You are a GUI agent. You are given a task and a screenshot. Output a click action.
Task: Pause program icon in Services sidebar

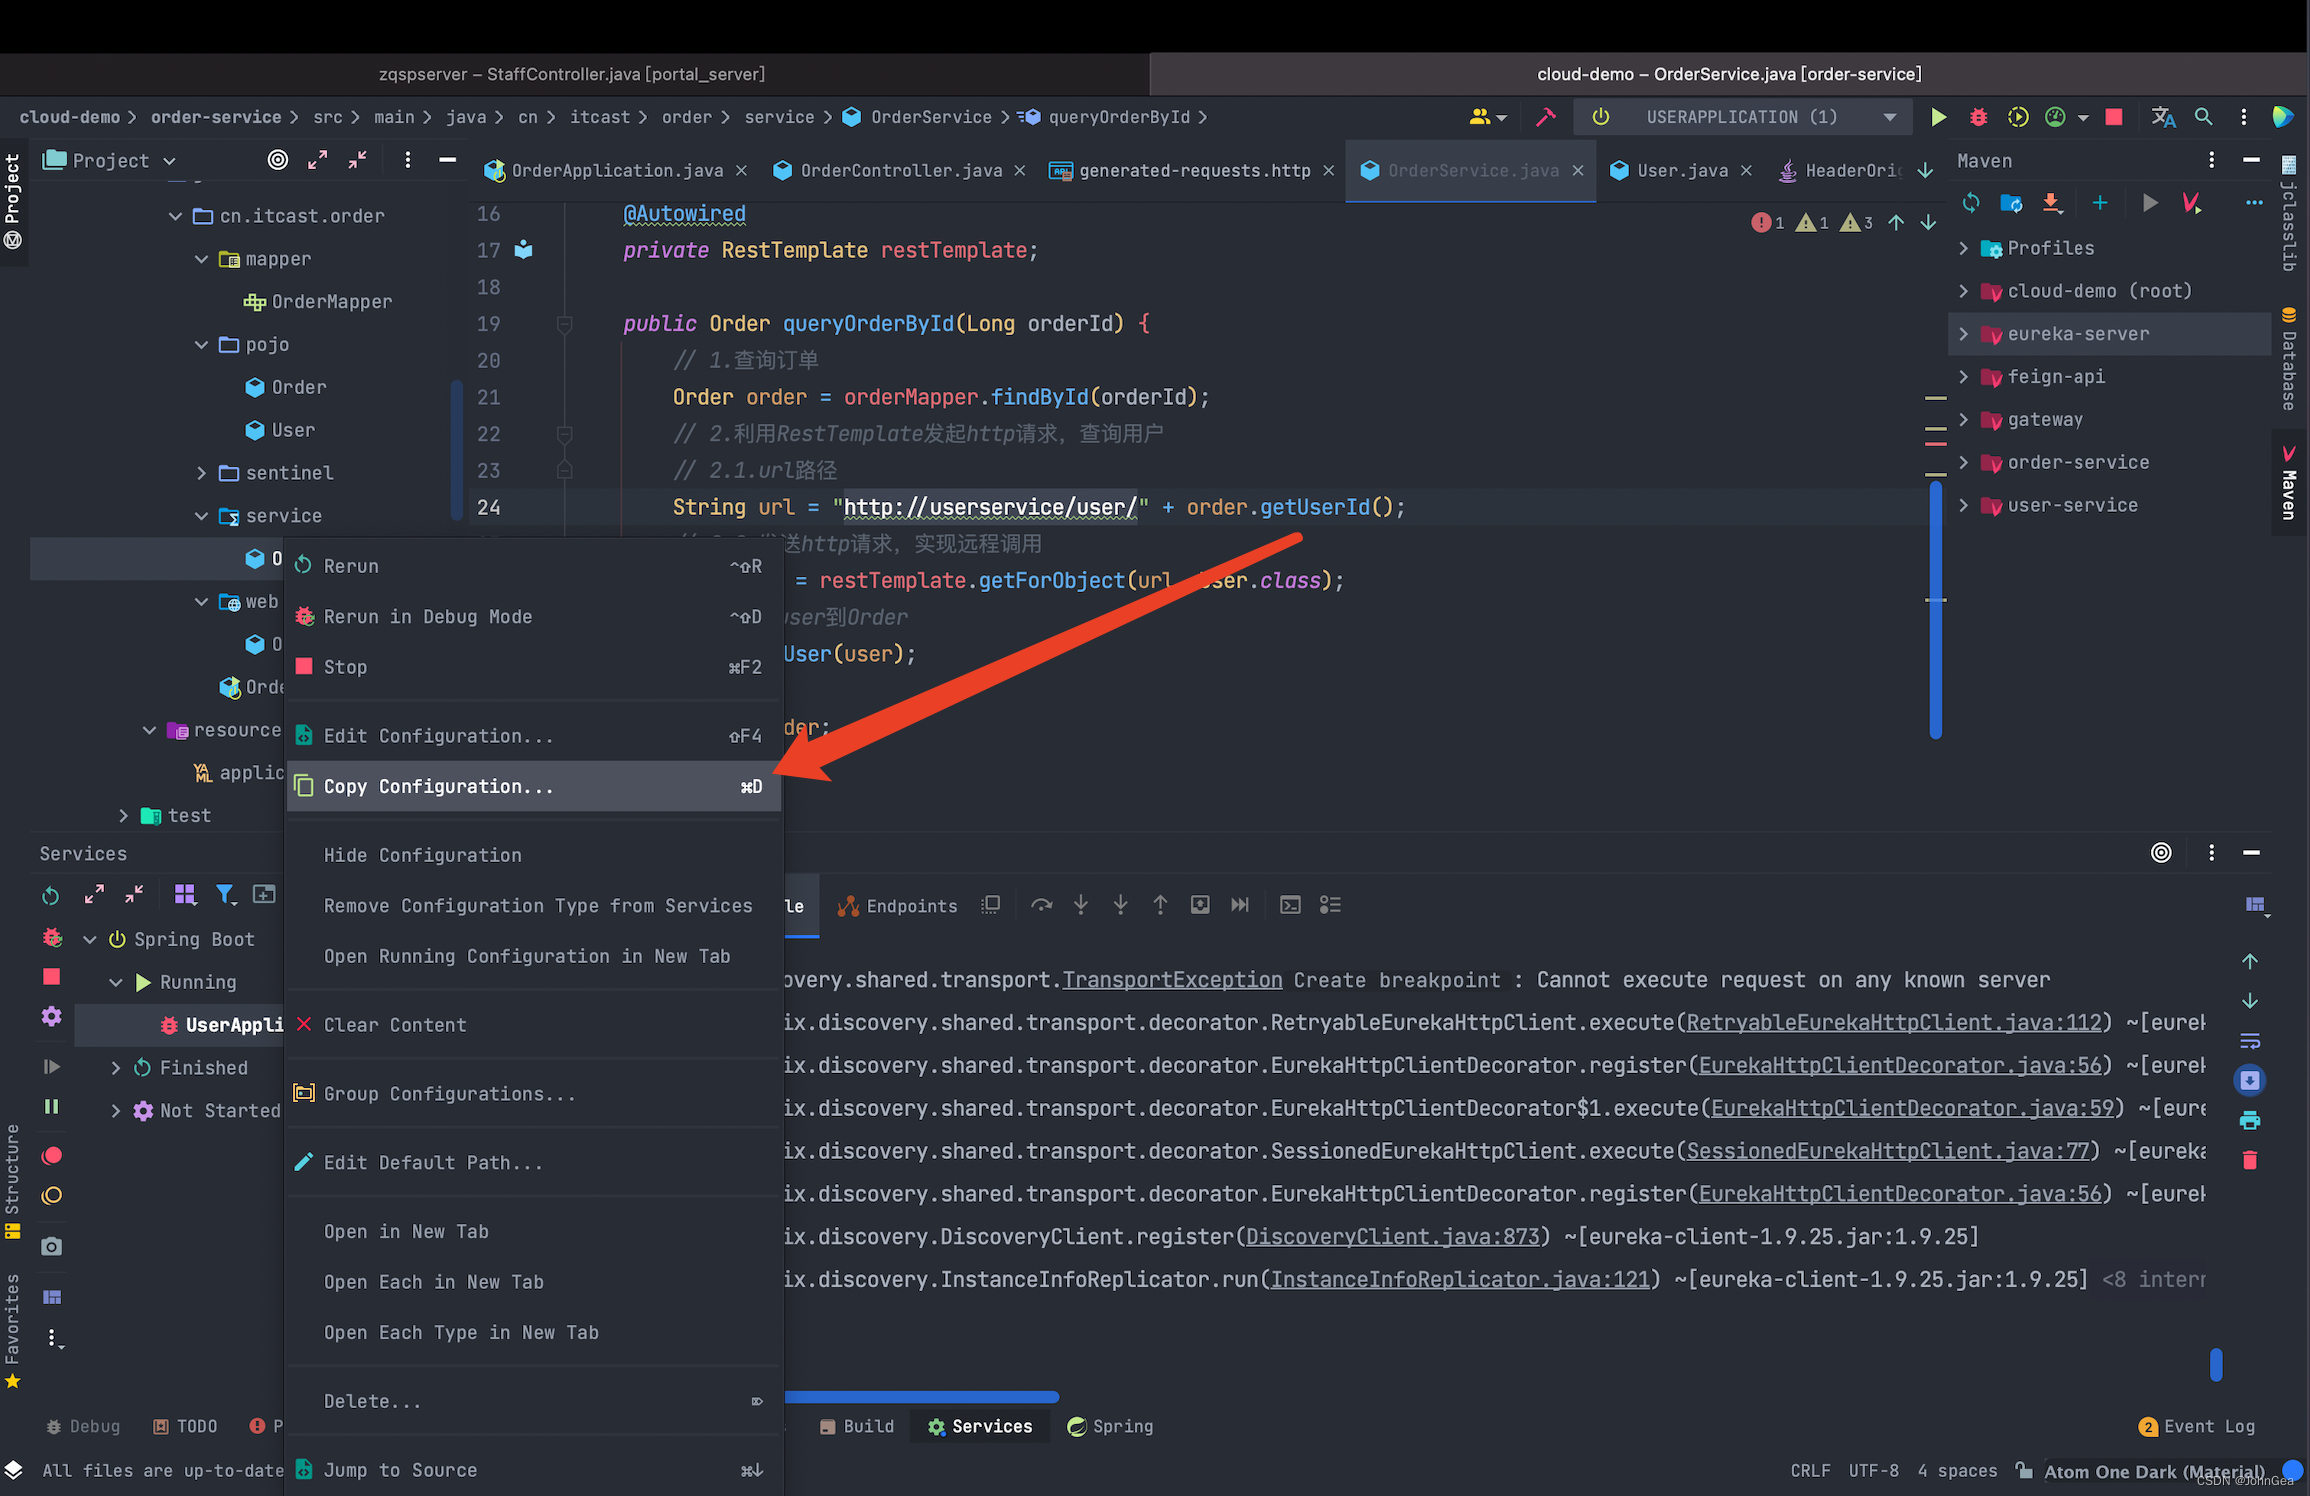point(52,1106)
